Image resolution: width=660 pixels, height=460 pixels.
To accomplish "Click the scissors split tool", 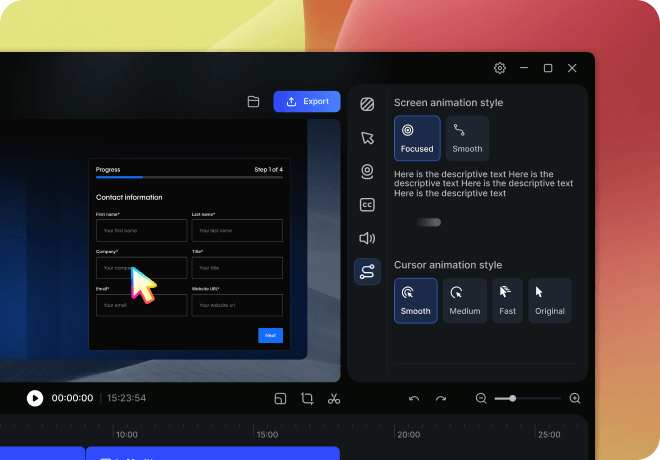I will click(x=334, y=398).
